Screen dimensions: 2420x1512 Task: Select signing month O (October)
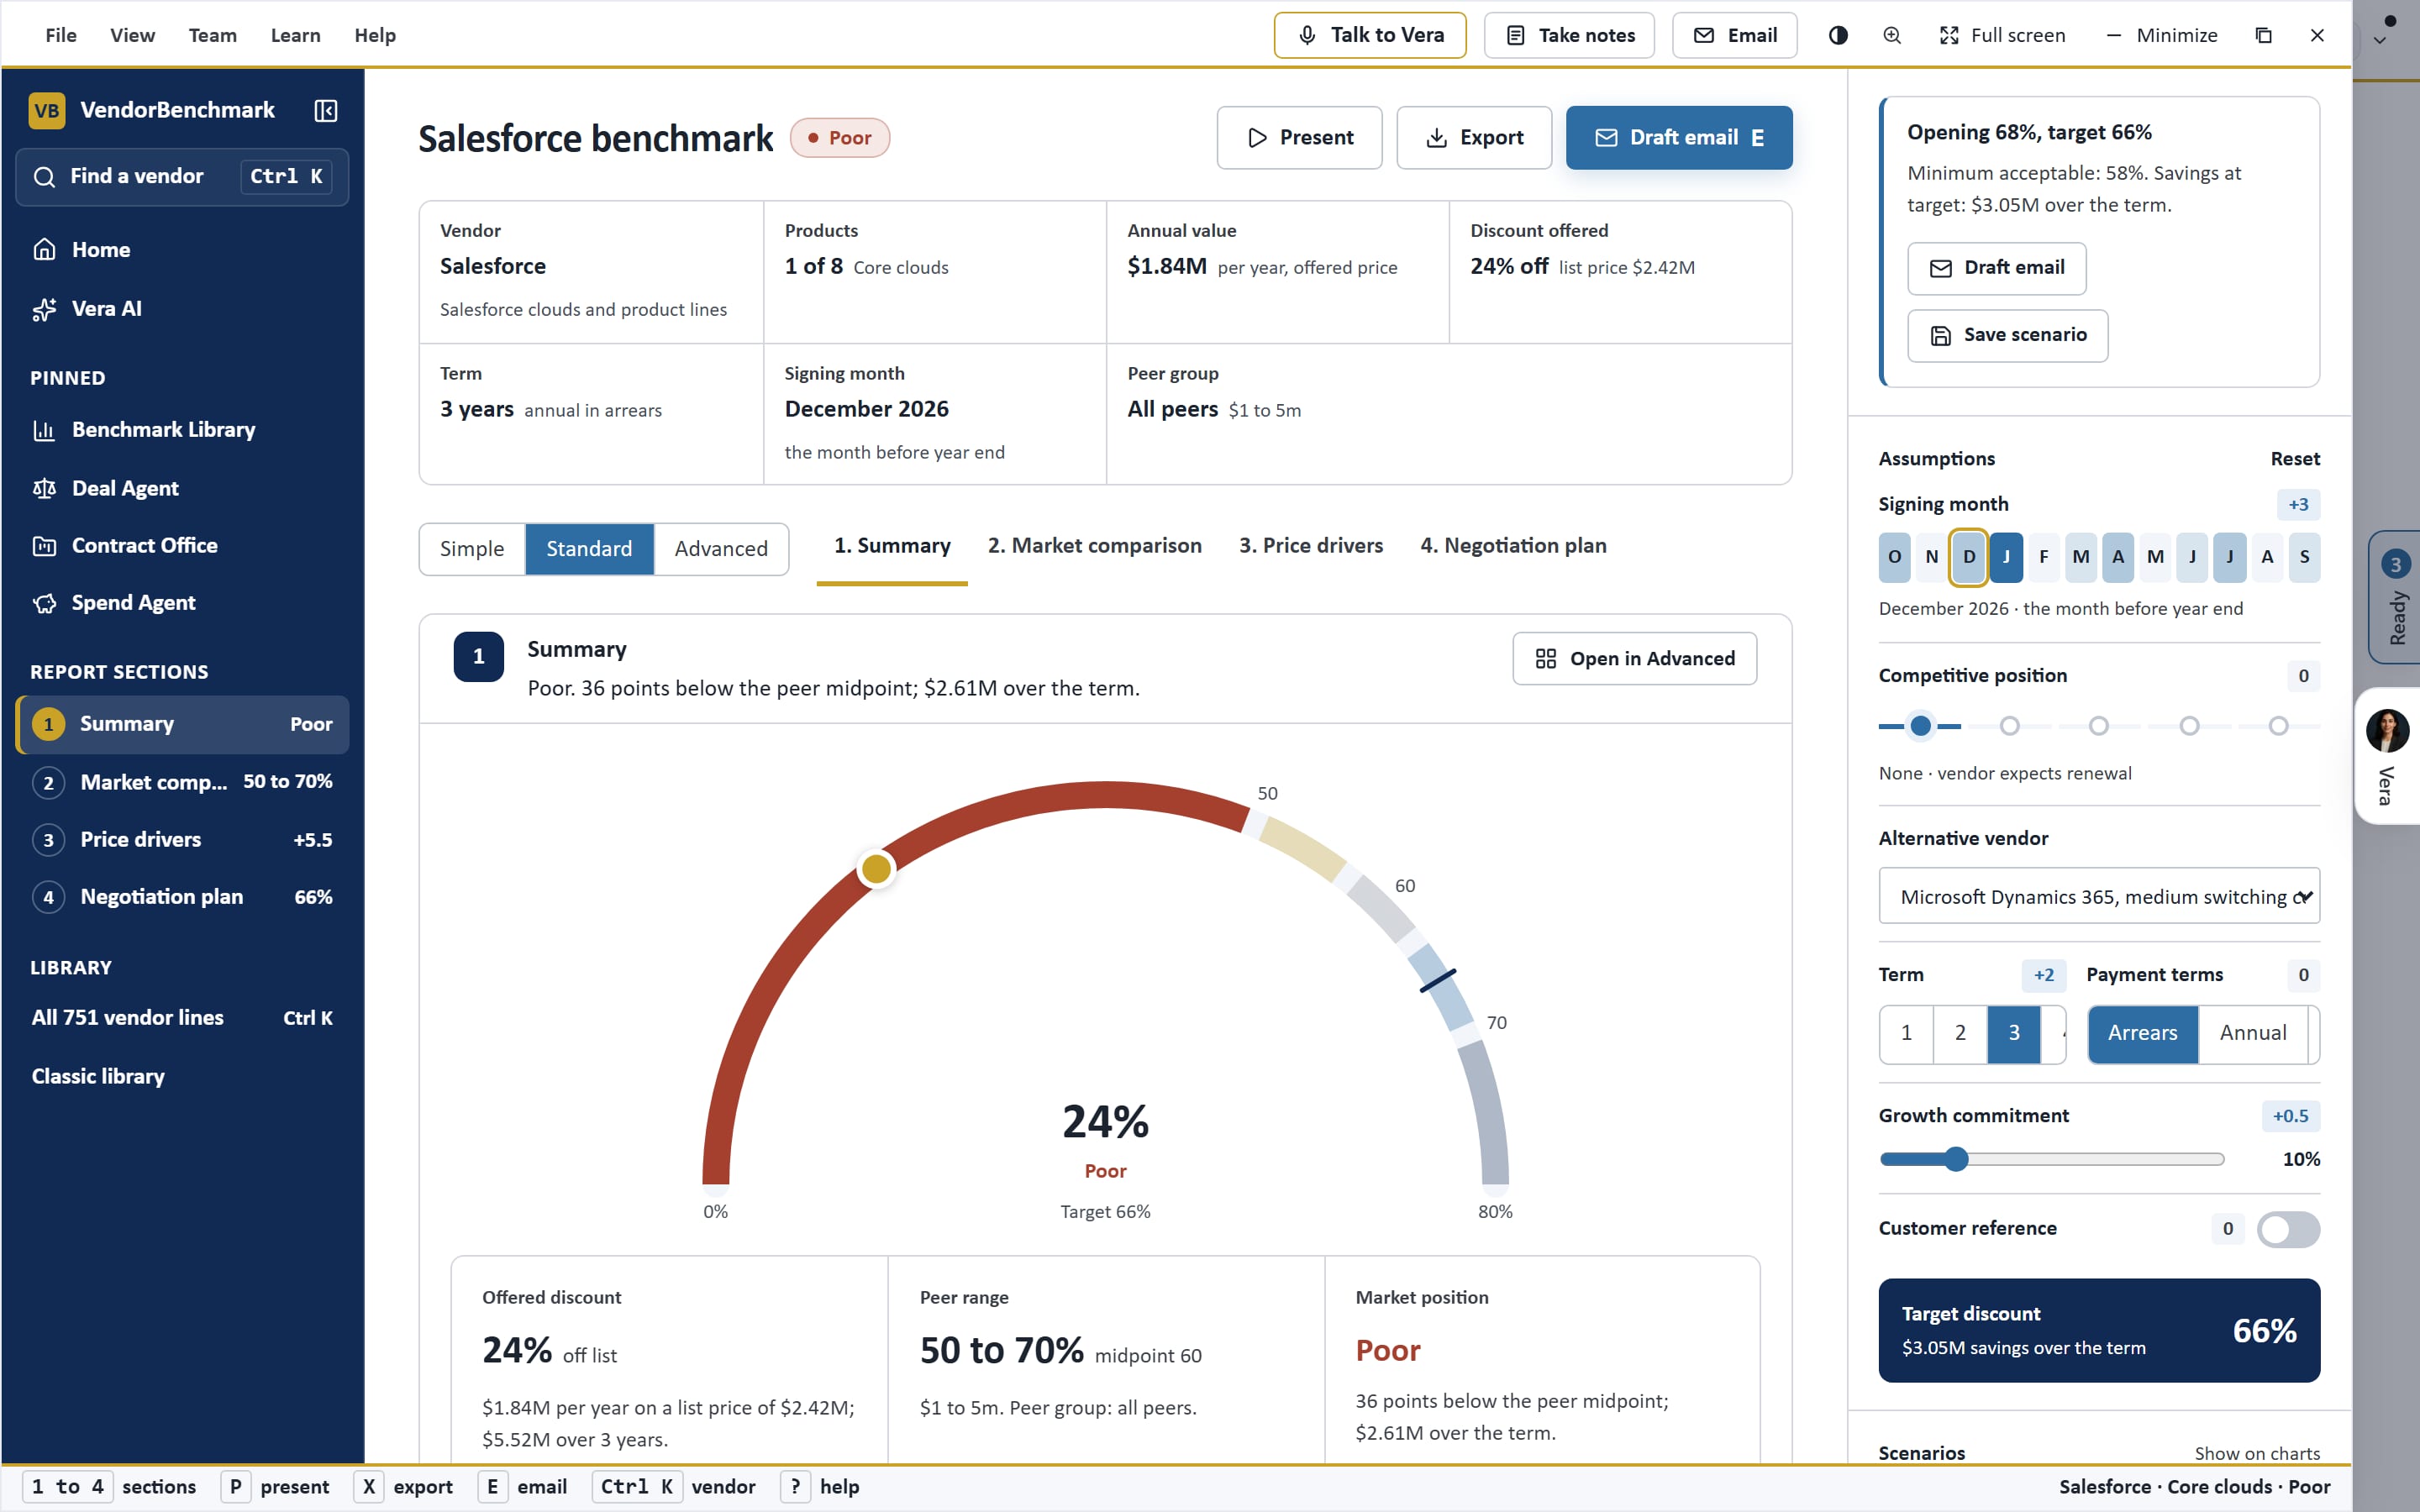(x=1894, y=557)
